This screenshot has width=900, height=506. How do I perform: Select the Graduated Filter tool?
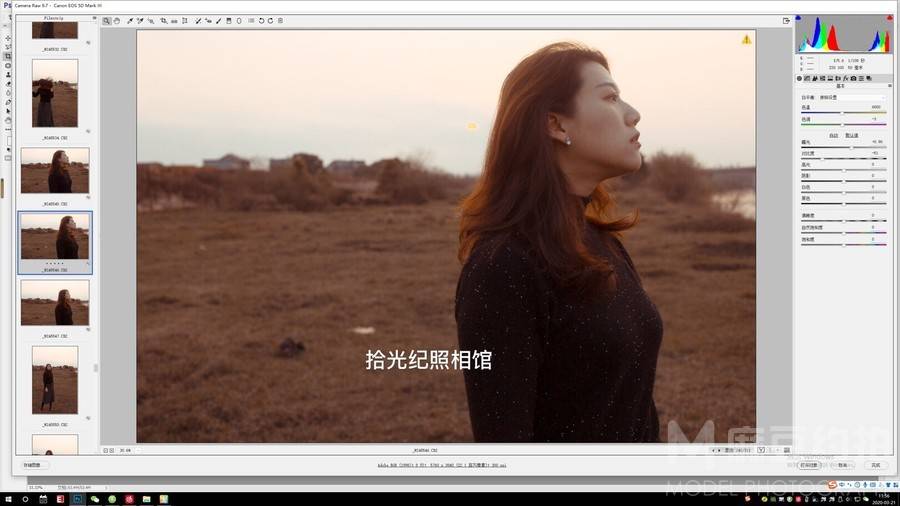229,21
